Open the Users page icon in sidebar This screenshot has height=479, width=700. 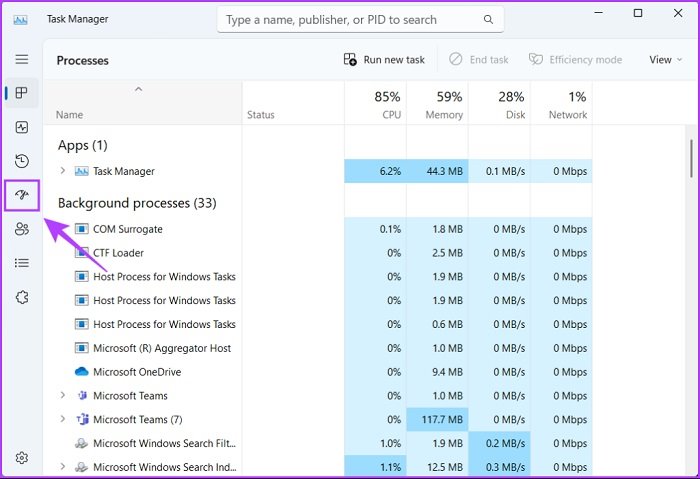pyautogui.click(x=21, y=229)
